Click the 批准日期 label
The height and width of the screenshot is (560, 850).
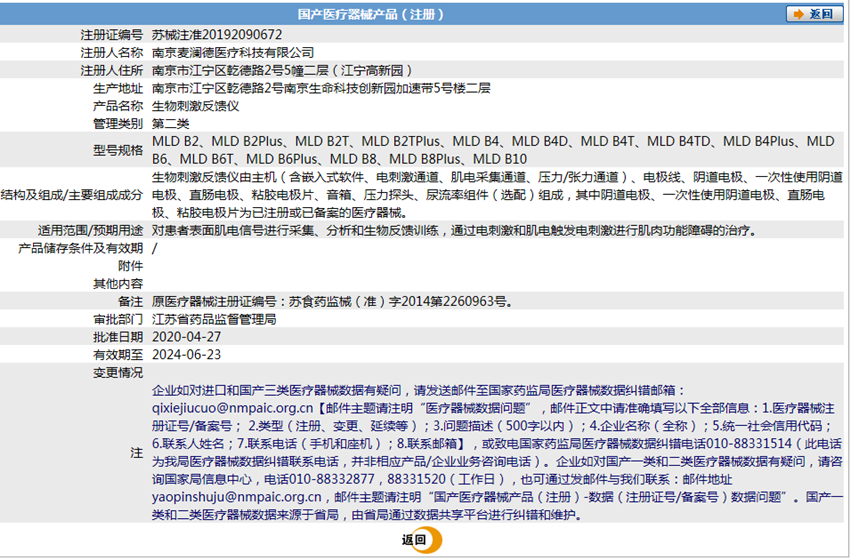point(118,337)
